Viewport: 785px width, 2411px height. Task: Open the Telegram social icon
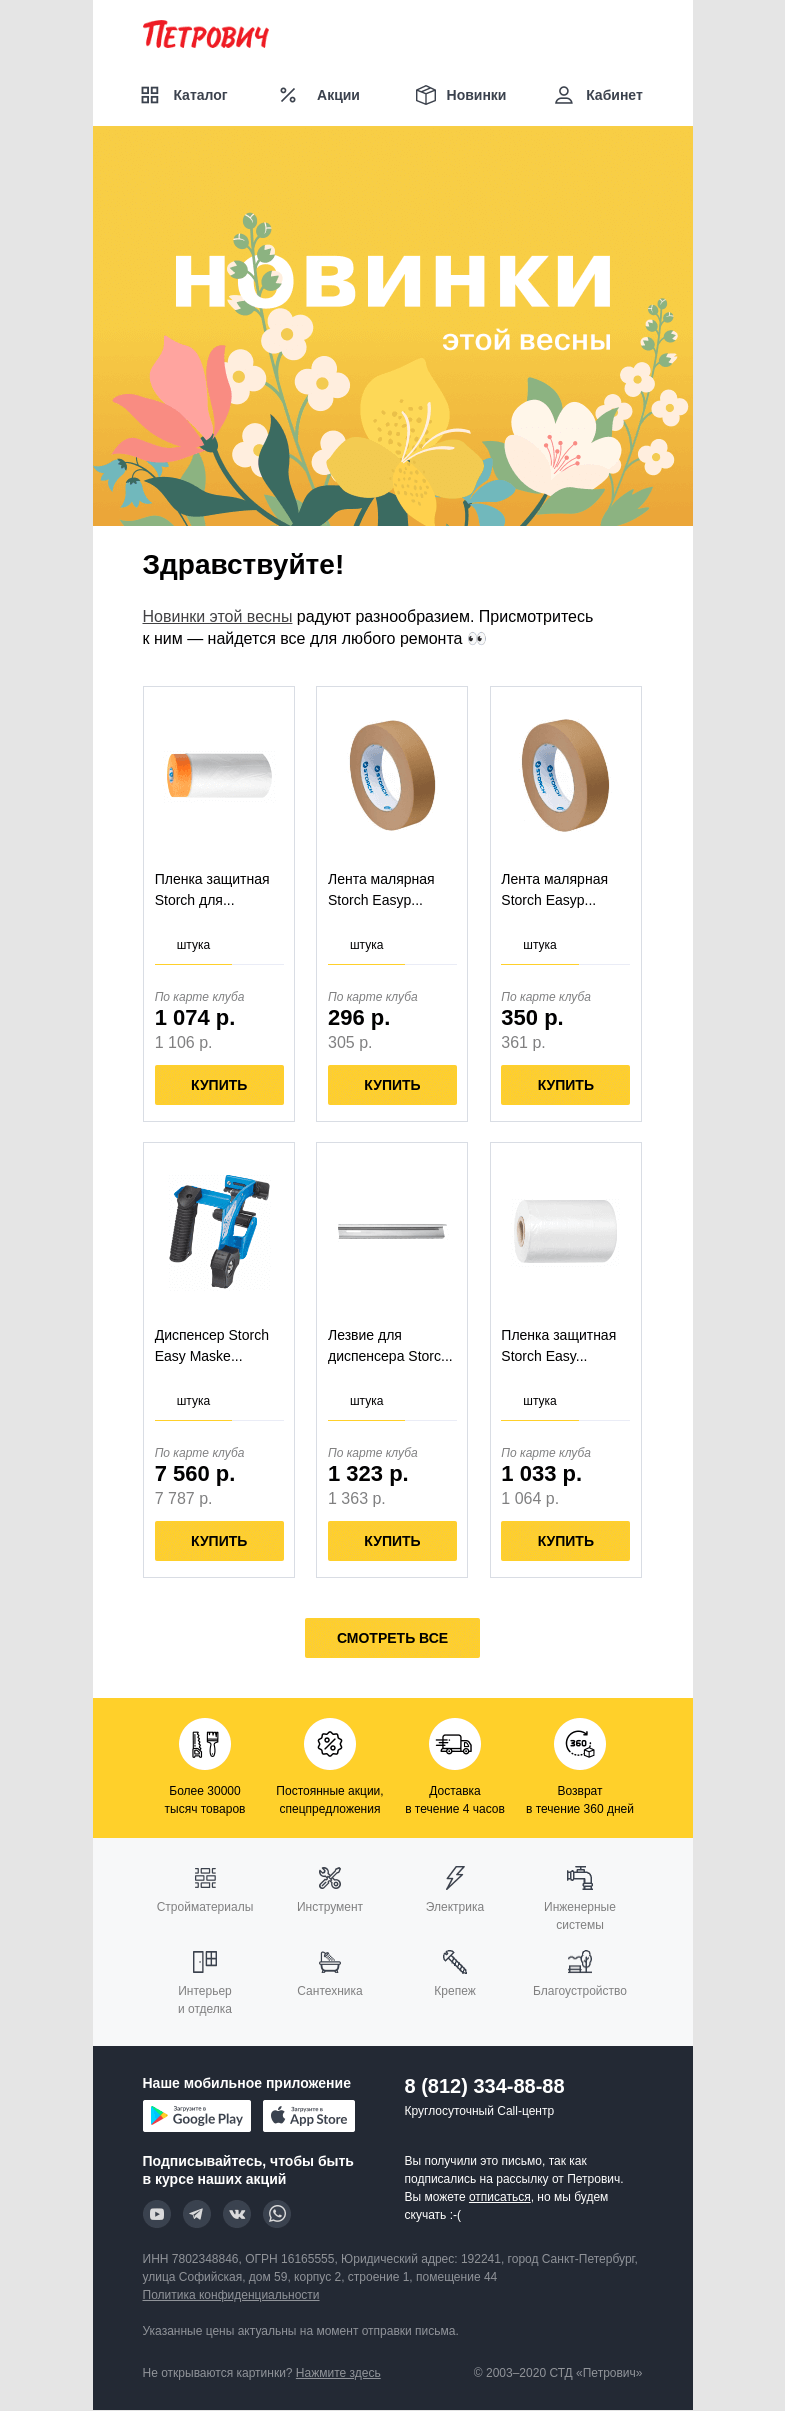coord(197,2214)
